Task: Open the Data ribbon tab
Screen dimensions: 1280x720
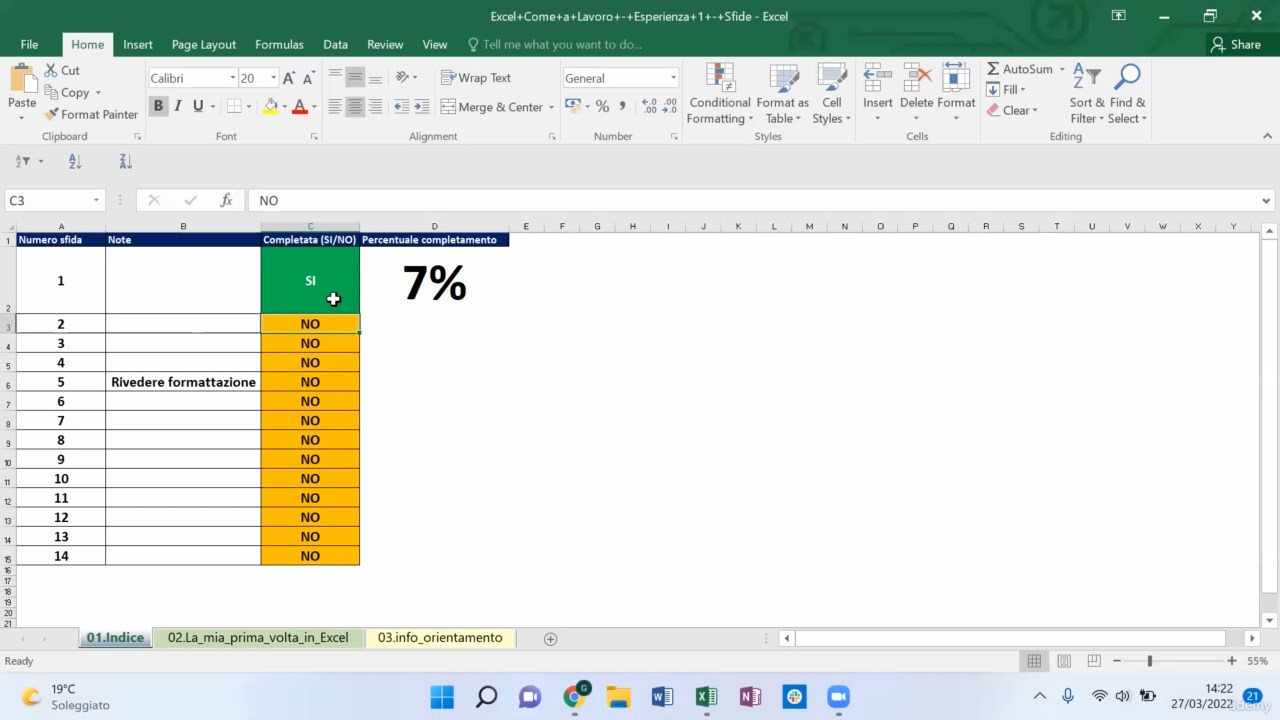Action: [335, 44]
